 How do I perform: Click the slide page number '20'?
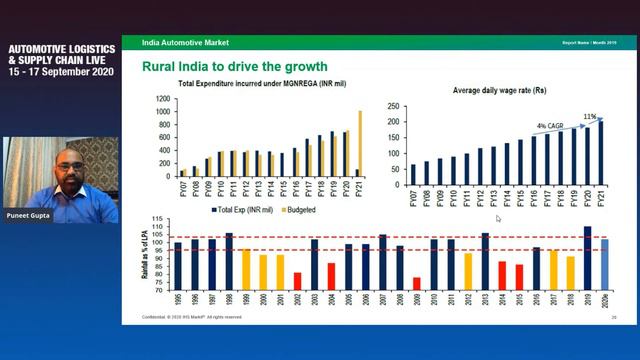(614, 317)
